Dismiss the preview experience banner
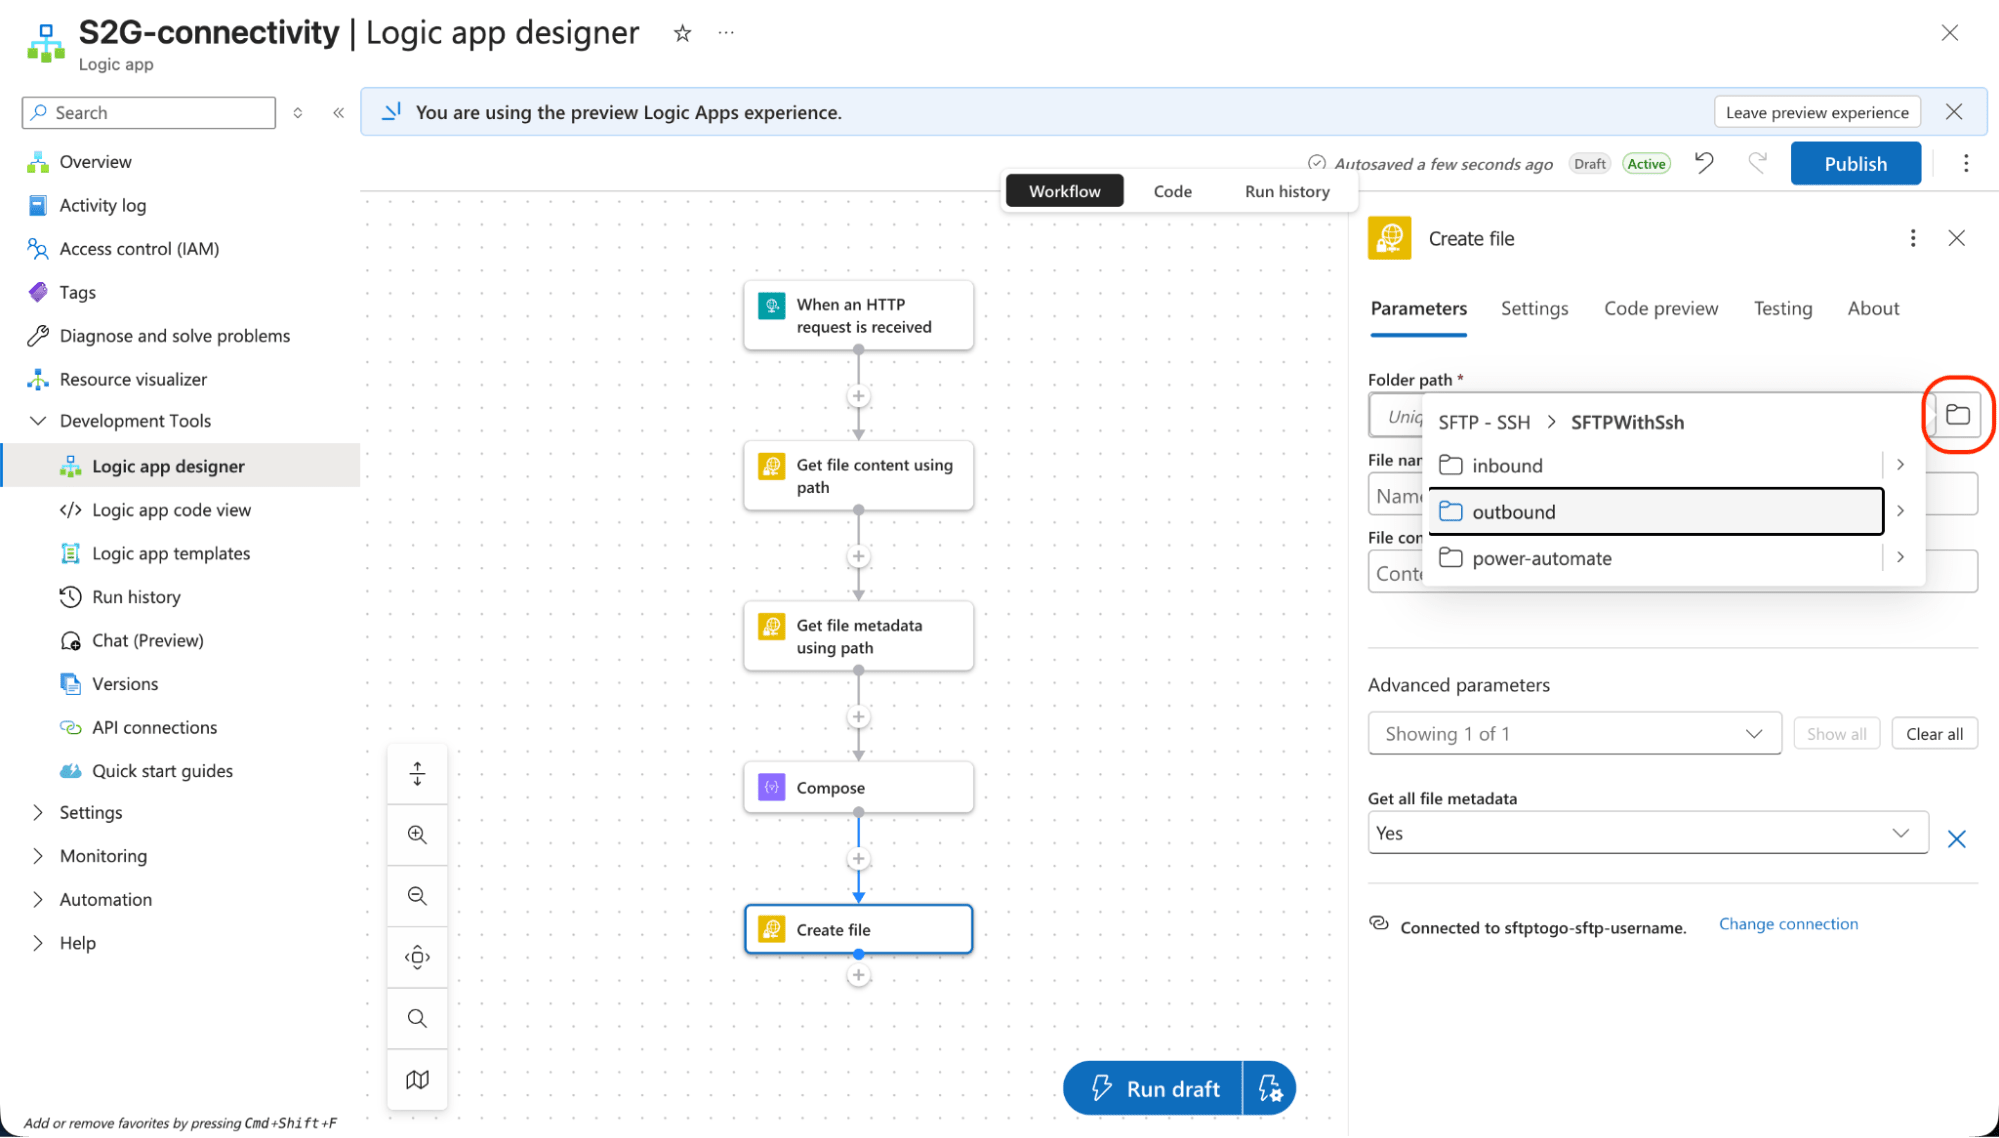The image size is (1999, 1138). coord(1954,112)
